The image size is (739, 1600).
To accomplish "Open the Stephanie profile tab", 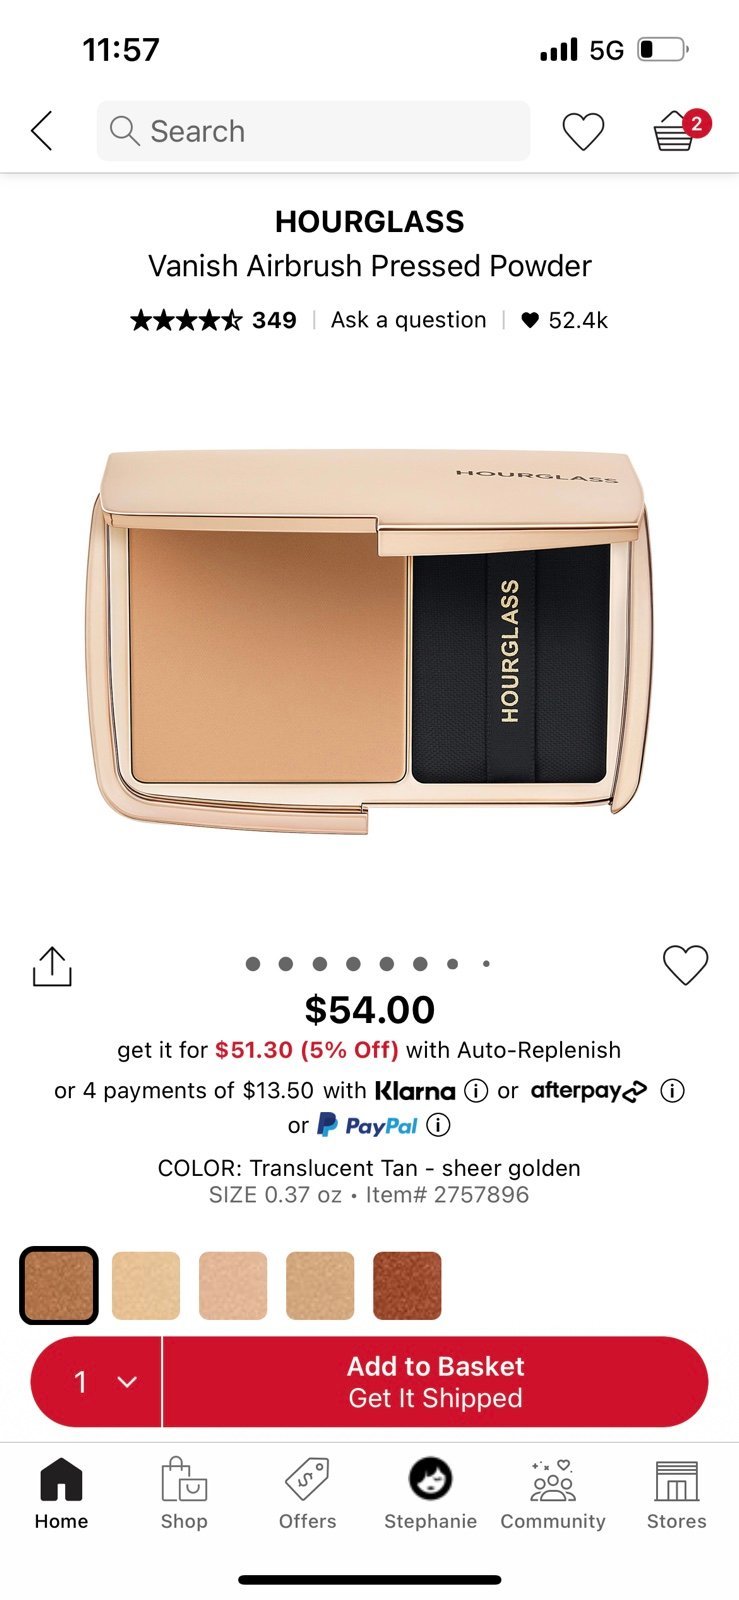I will point(431,1494).
